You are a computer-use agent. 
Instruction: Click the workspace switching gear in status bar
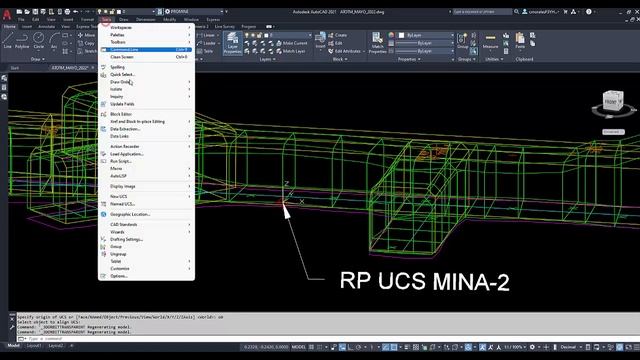pos(532,347)
